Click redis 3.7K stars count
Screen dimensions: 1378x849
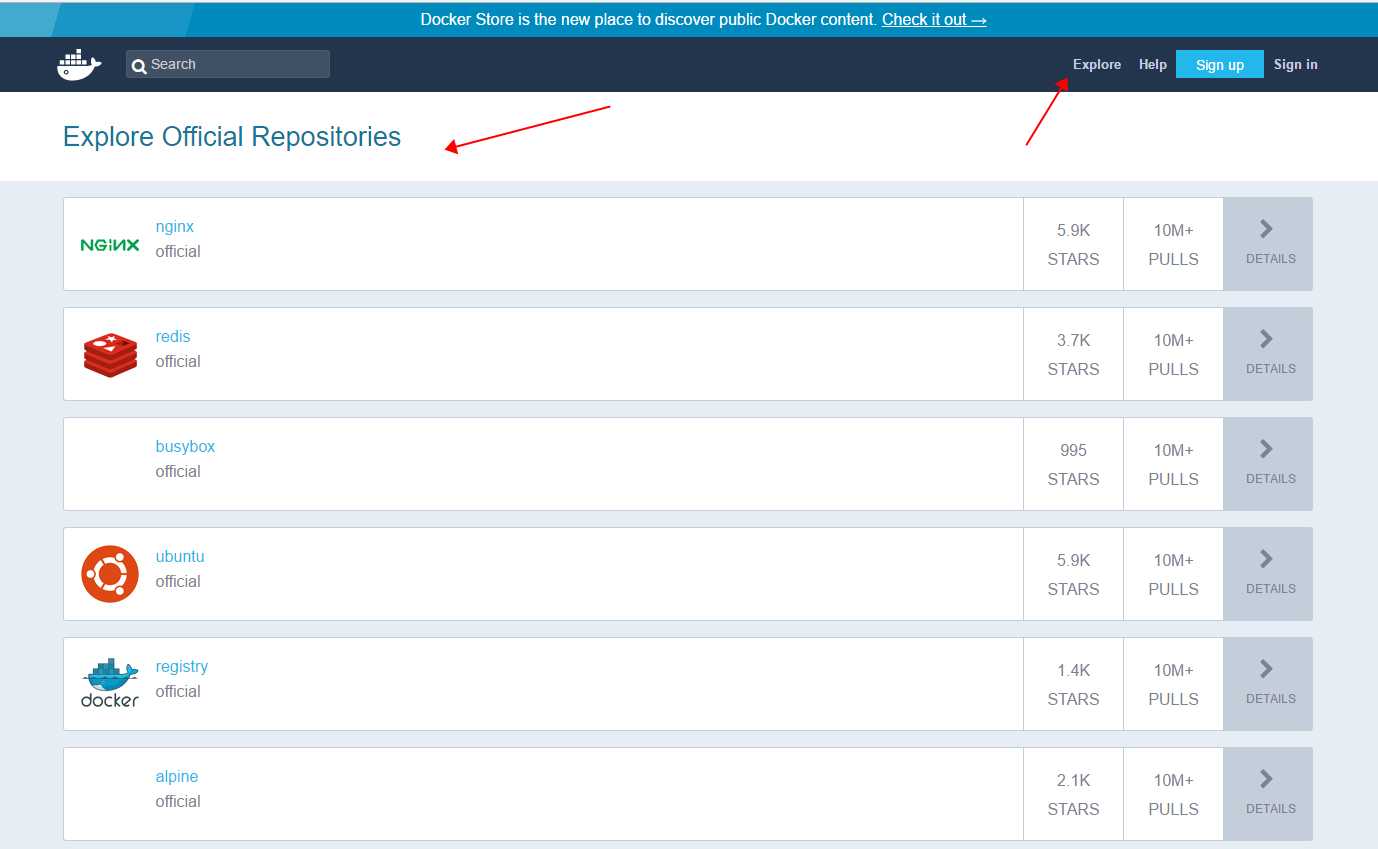click(x=1073, y=341)
